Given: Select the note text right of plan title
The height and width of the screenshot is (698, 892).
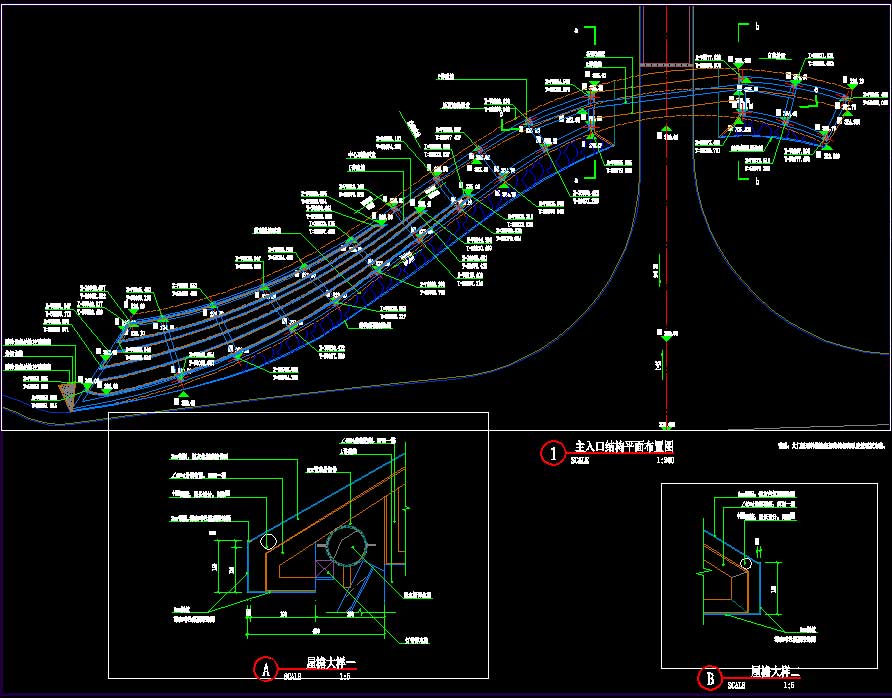Looking at the screenshot, I should pyautogui.click(x=831, y=444).
